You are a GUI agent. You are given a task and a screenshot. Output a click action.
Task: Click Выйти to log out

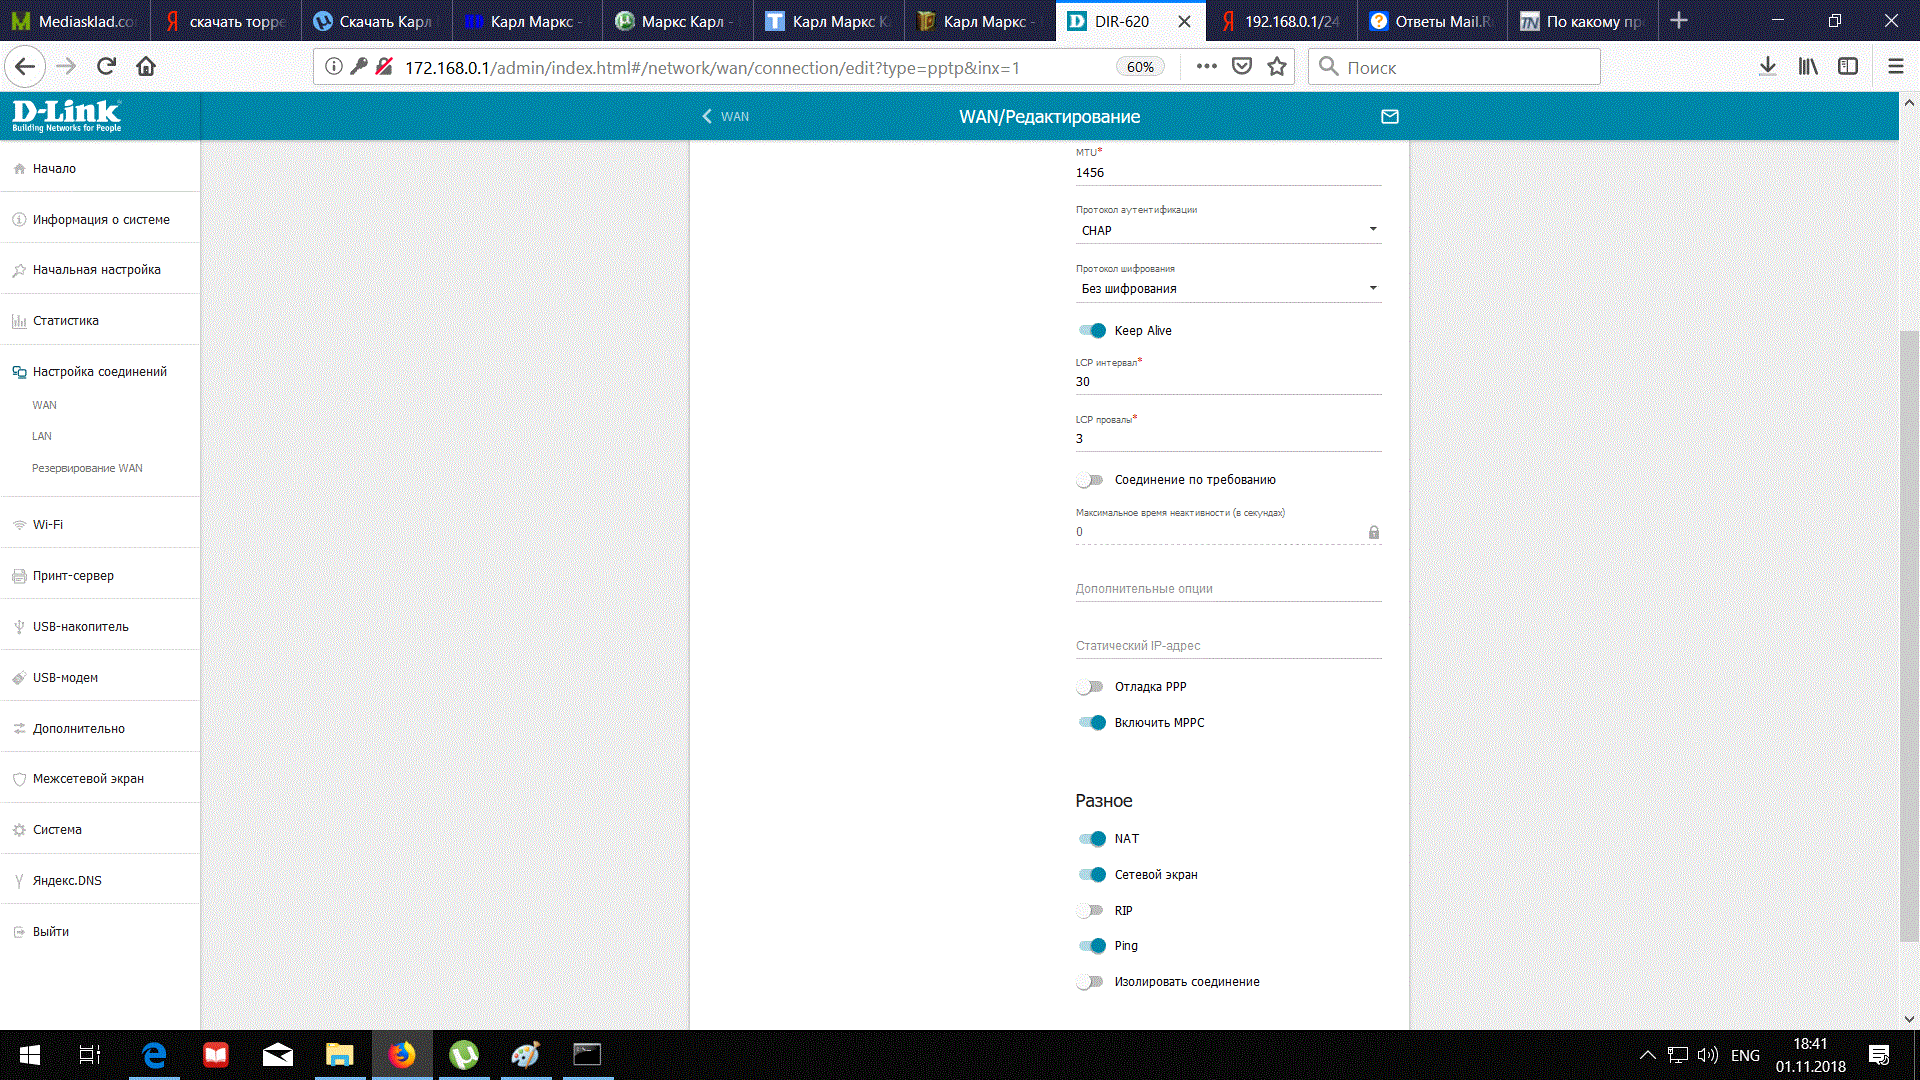click(x=50, y=932)
